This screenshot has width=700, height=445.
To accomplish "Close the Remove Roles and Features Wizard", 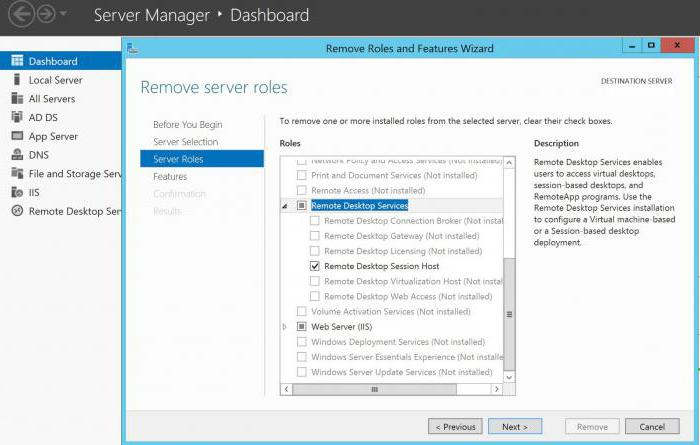I will [x=677, y=46].
